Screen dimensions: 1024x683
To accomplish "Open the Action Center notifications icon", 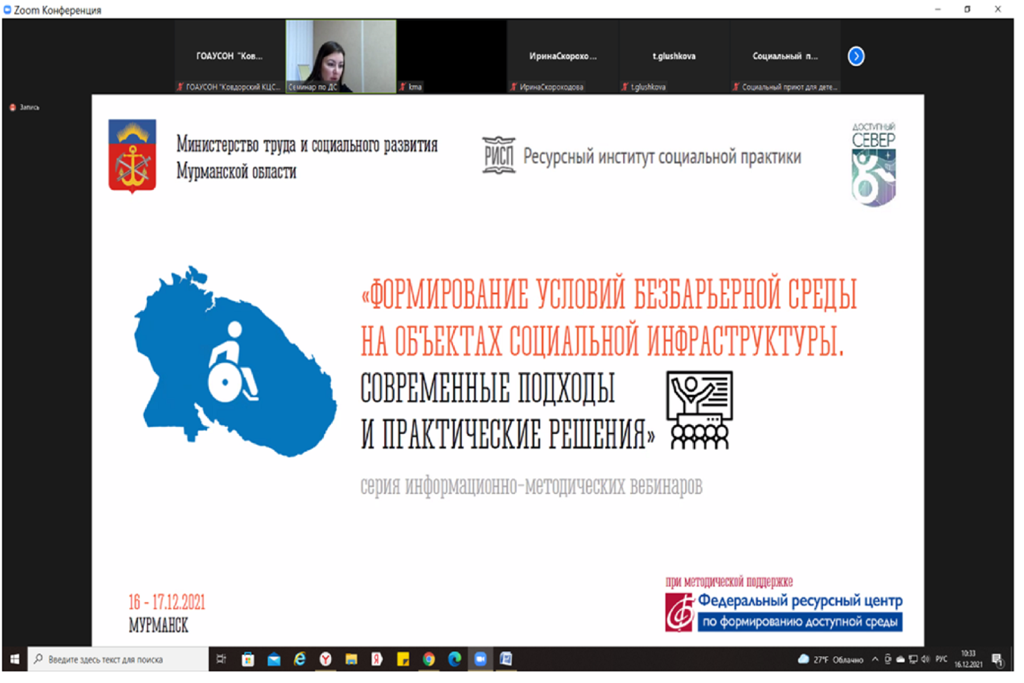I will click(x=998, y=659).
